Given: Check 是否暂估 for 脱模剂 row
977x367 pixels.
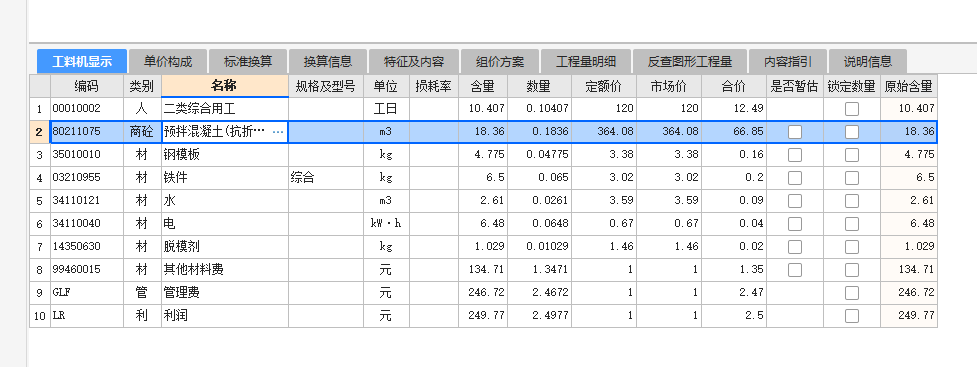Looking at the screenshot, I should (794, 247).
